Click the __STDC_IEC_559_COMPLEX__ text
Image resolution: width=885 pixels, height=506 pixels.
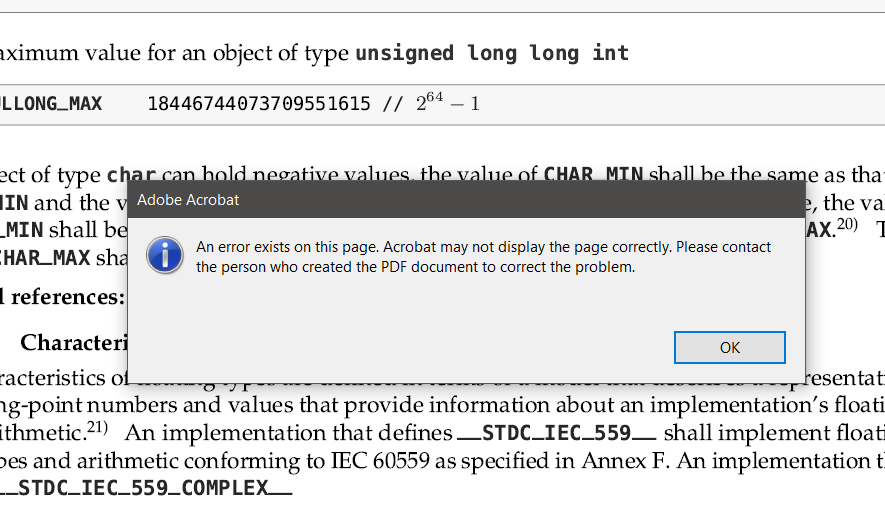click(x=146, y=489)
